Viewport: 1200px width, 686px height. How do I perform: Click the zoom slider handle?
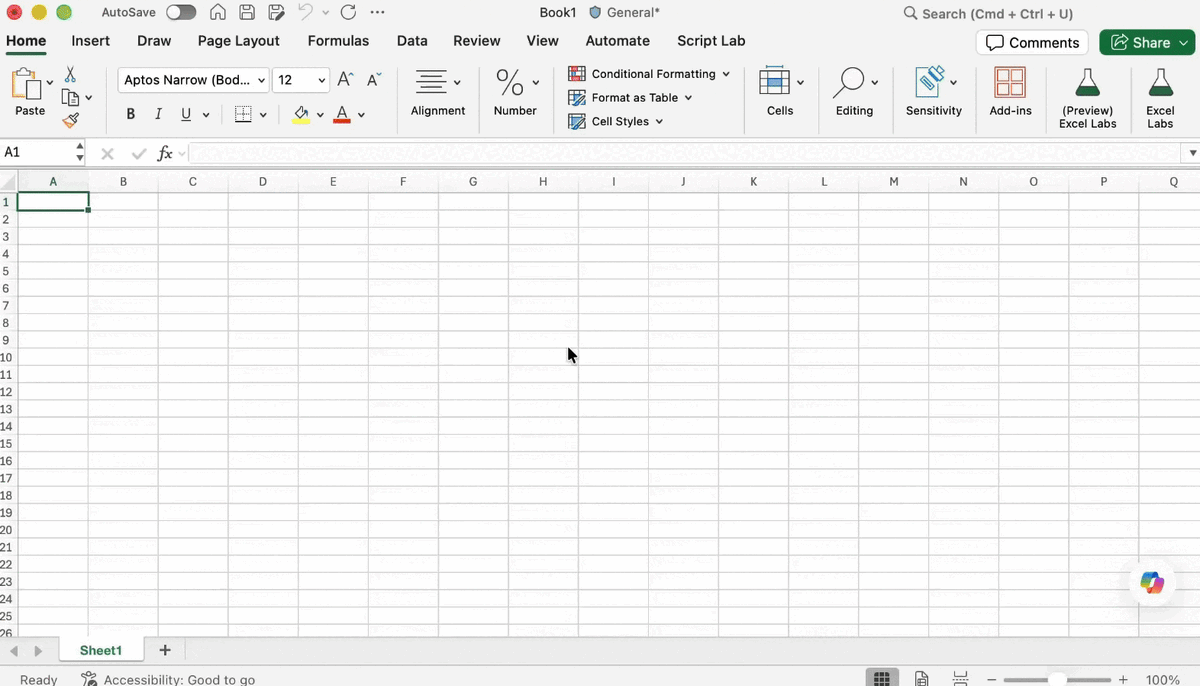click(x=1057, y=679)
